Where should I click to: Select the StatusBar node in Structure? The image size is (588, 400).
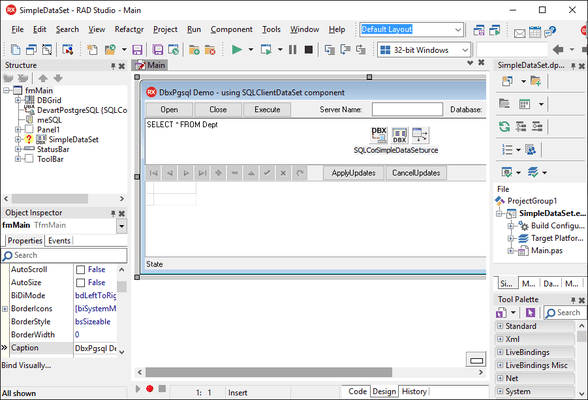pyautogui.click(x=53, y=149)
